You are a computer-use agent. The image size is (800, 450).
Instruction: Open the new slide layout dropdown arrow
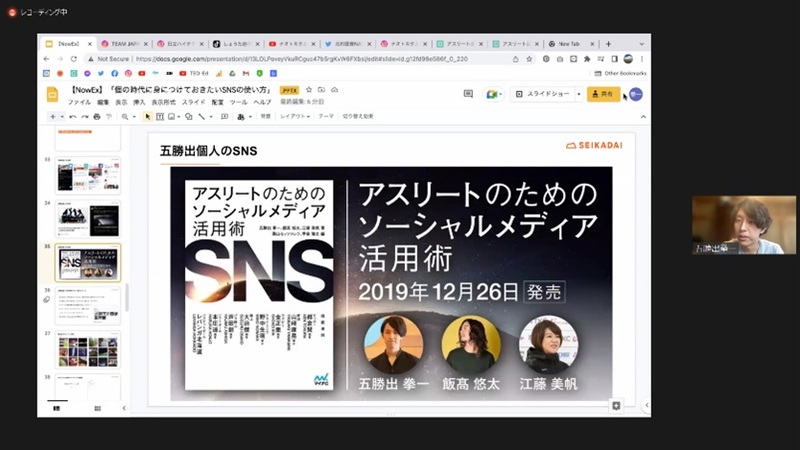62,117
